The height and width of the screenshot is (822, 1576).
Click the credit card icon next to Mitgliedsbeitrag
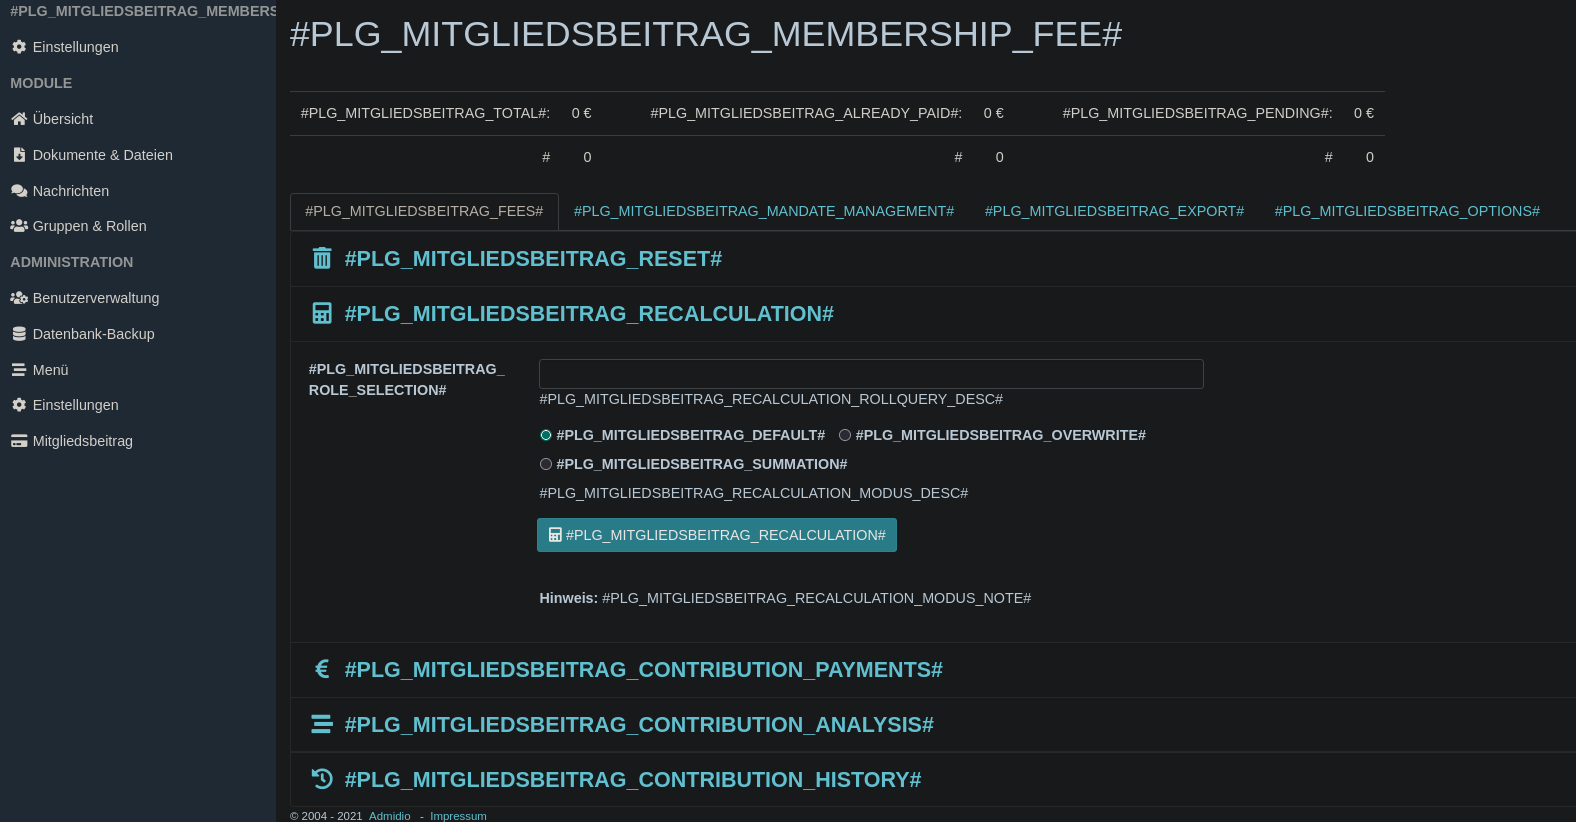click(19, 441)
